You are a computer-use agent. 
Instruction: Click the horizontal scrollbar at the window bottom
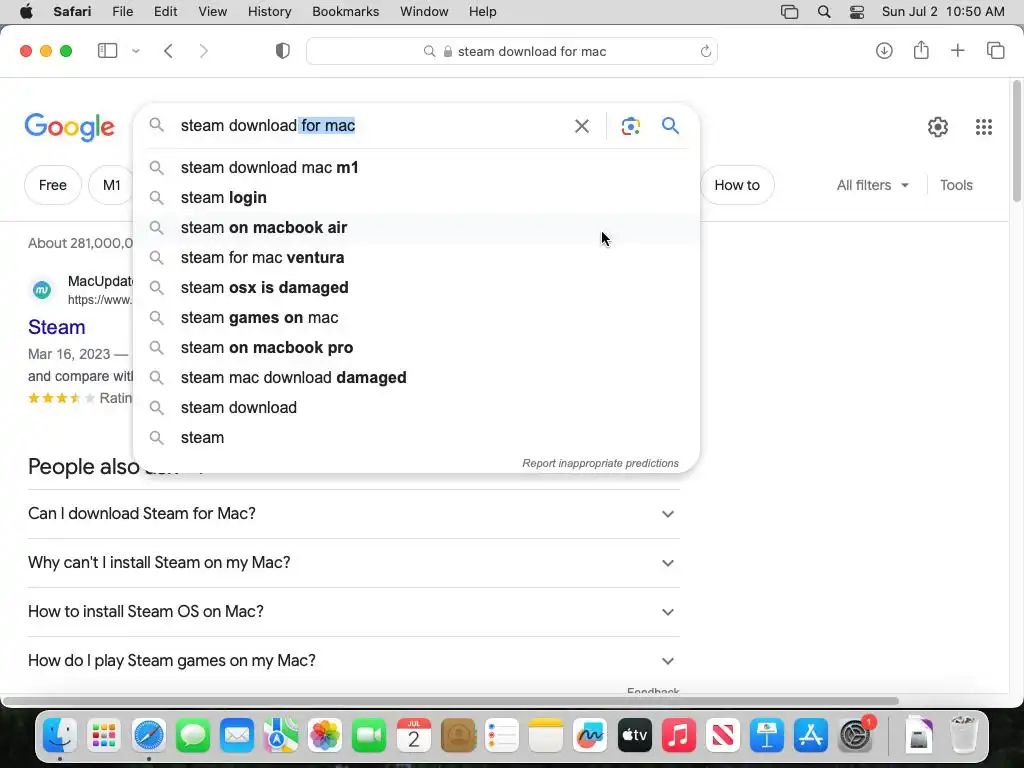[x=451, y=701]
